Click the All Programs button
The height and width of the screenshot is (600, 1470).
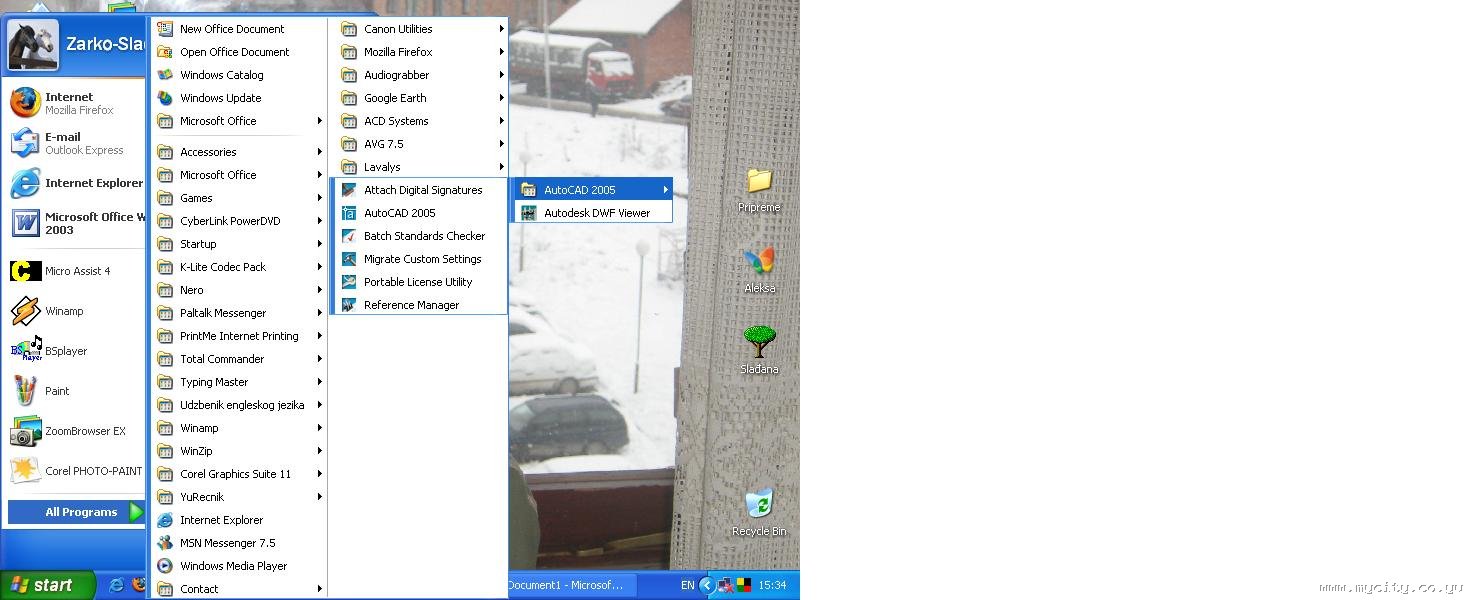coord(76,512)
